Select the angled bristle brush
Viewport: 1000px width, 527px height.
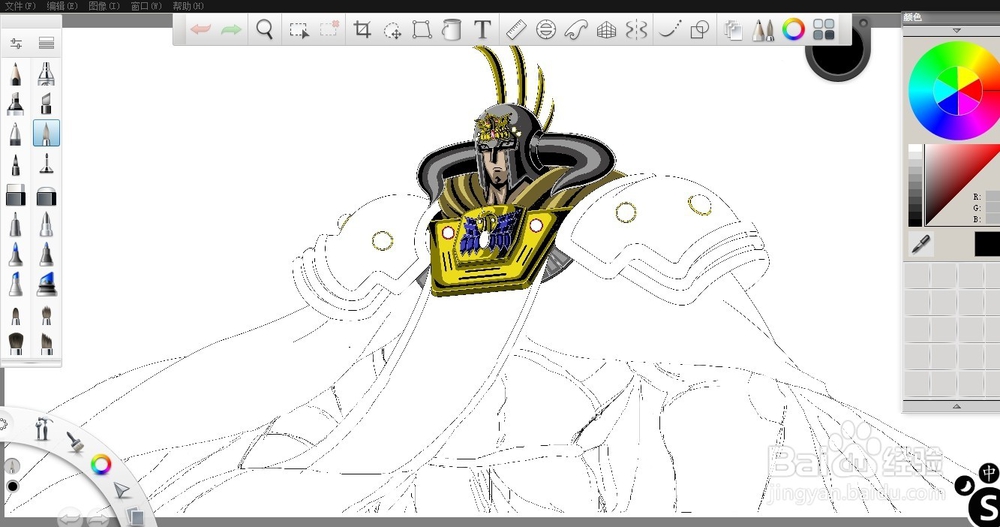click(x=46, y=343)
